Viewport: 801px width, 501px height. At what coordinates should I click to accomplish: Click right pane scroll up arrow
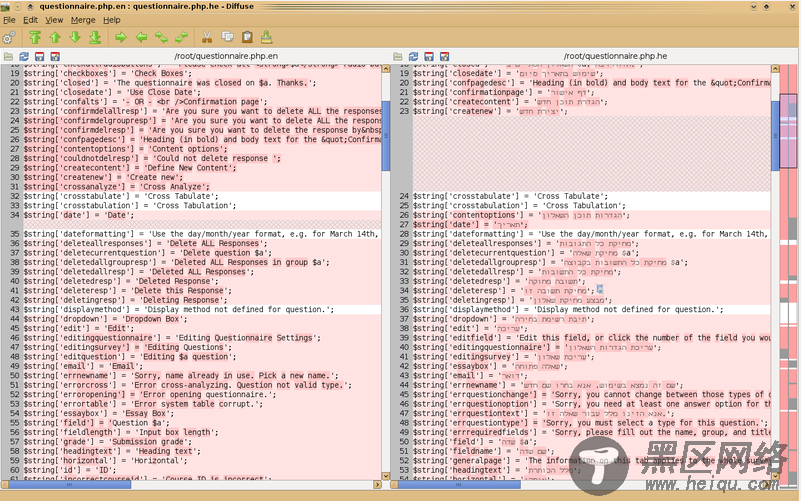pos(775,68)
